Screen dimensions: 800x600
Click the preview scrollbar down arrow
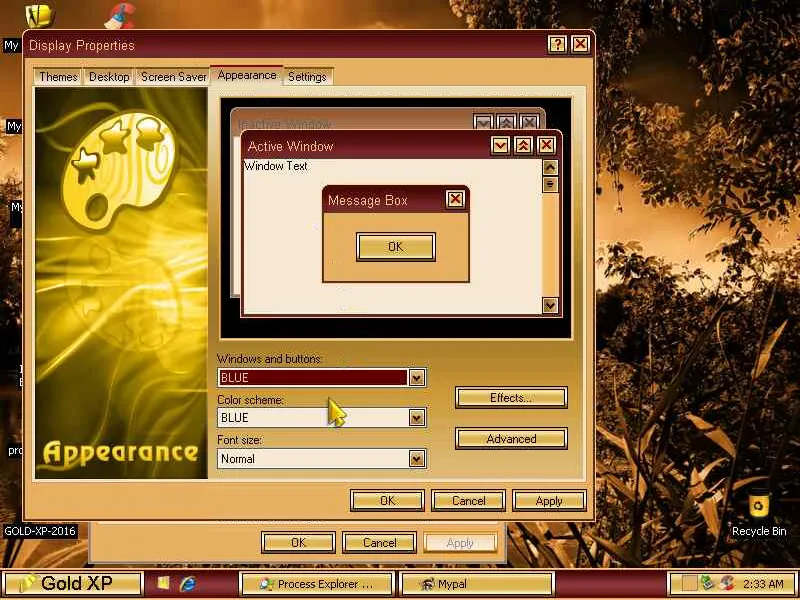[550, 305]
